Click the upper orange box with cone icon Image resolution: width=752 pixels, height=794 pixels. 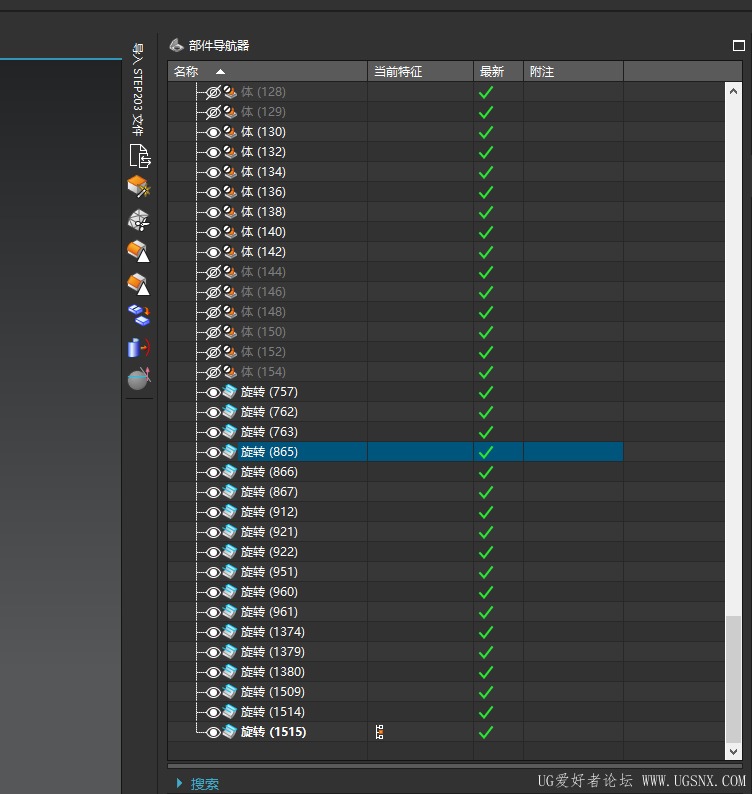coord(139,252)
